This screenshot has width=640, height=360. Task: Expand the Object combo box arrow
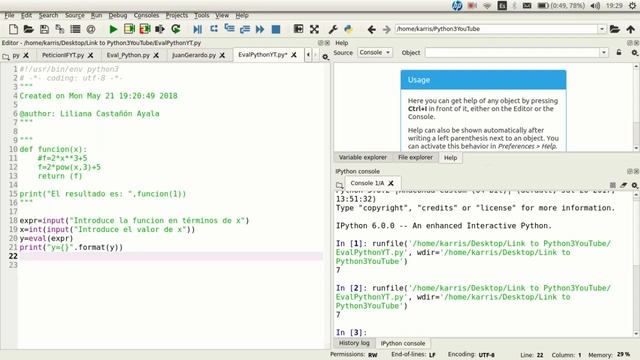pyautogui.click(x=604, y=53)
